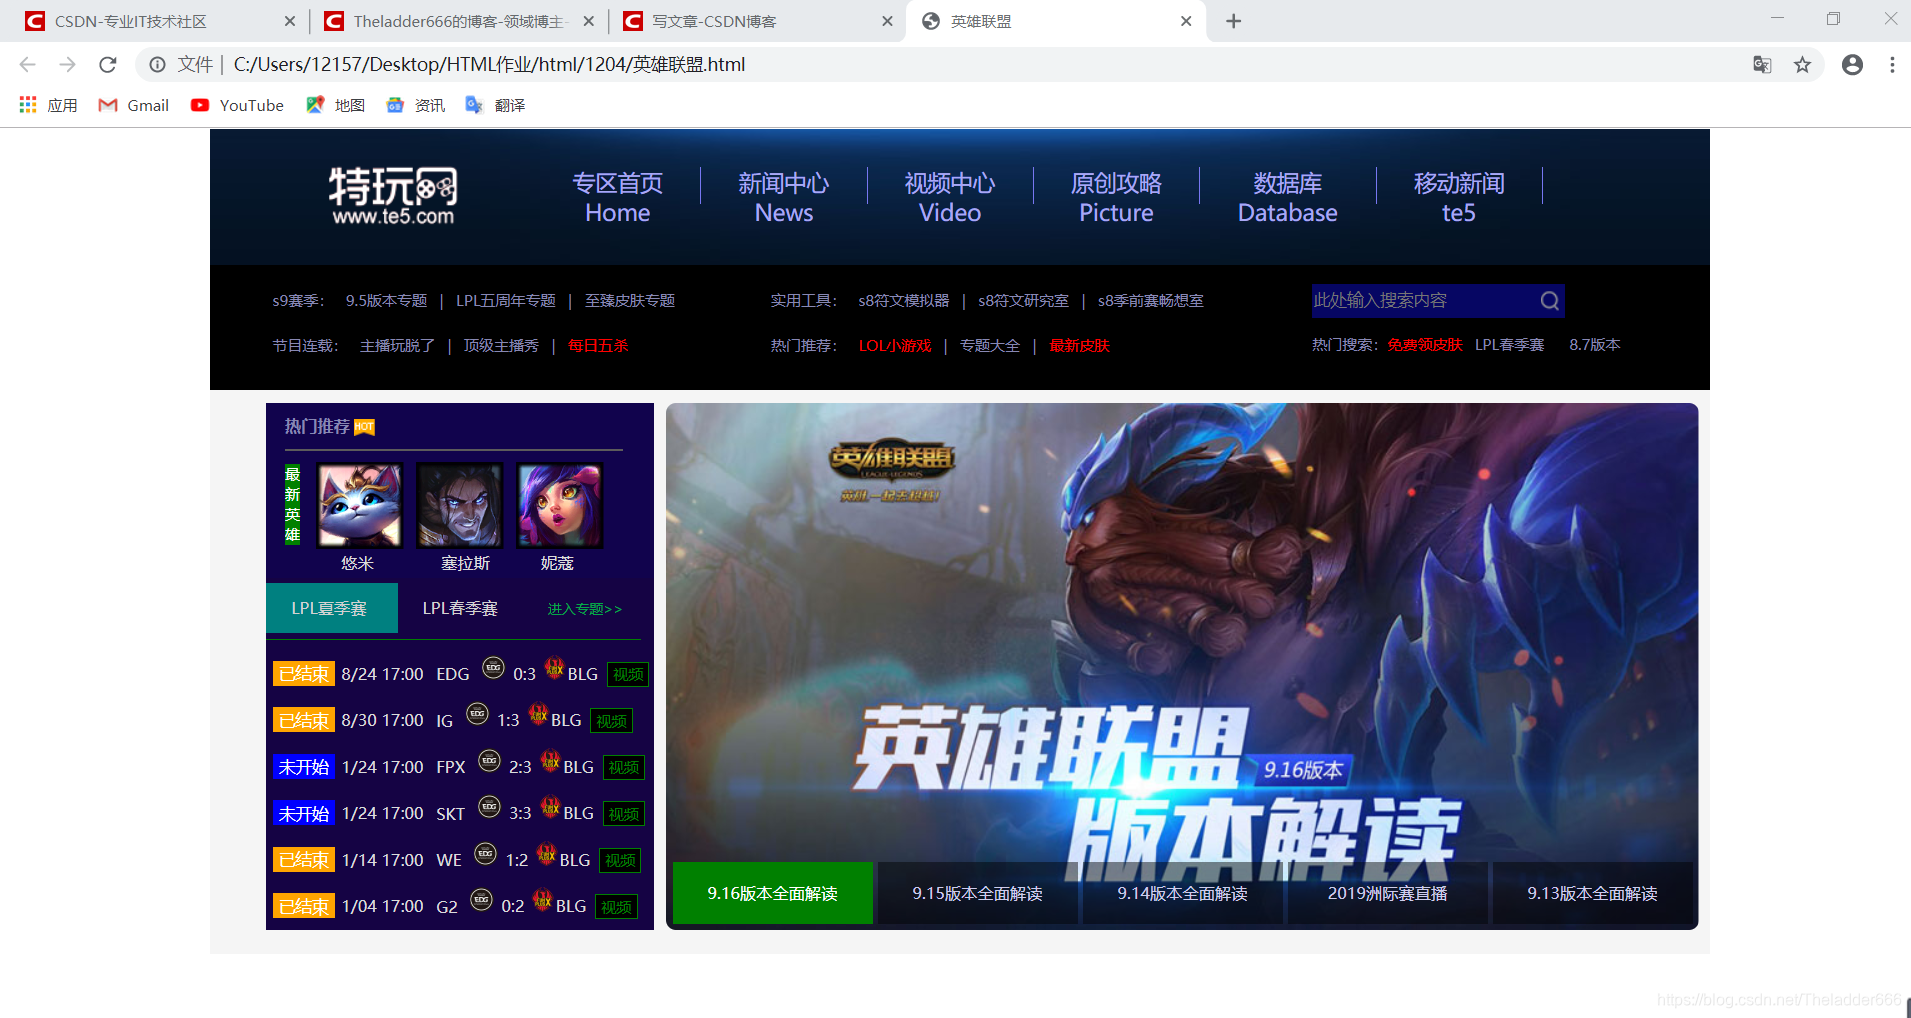
Task: Open the 地图 maps bookmark
Action: 336,105
